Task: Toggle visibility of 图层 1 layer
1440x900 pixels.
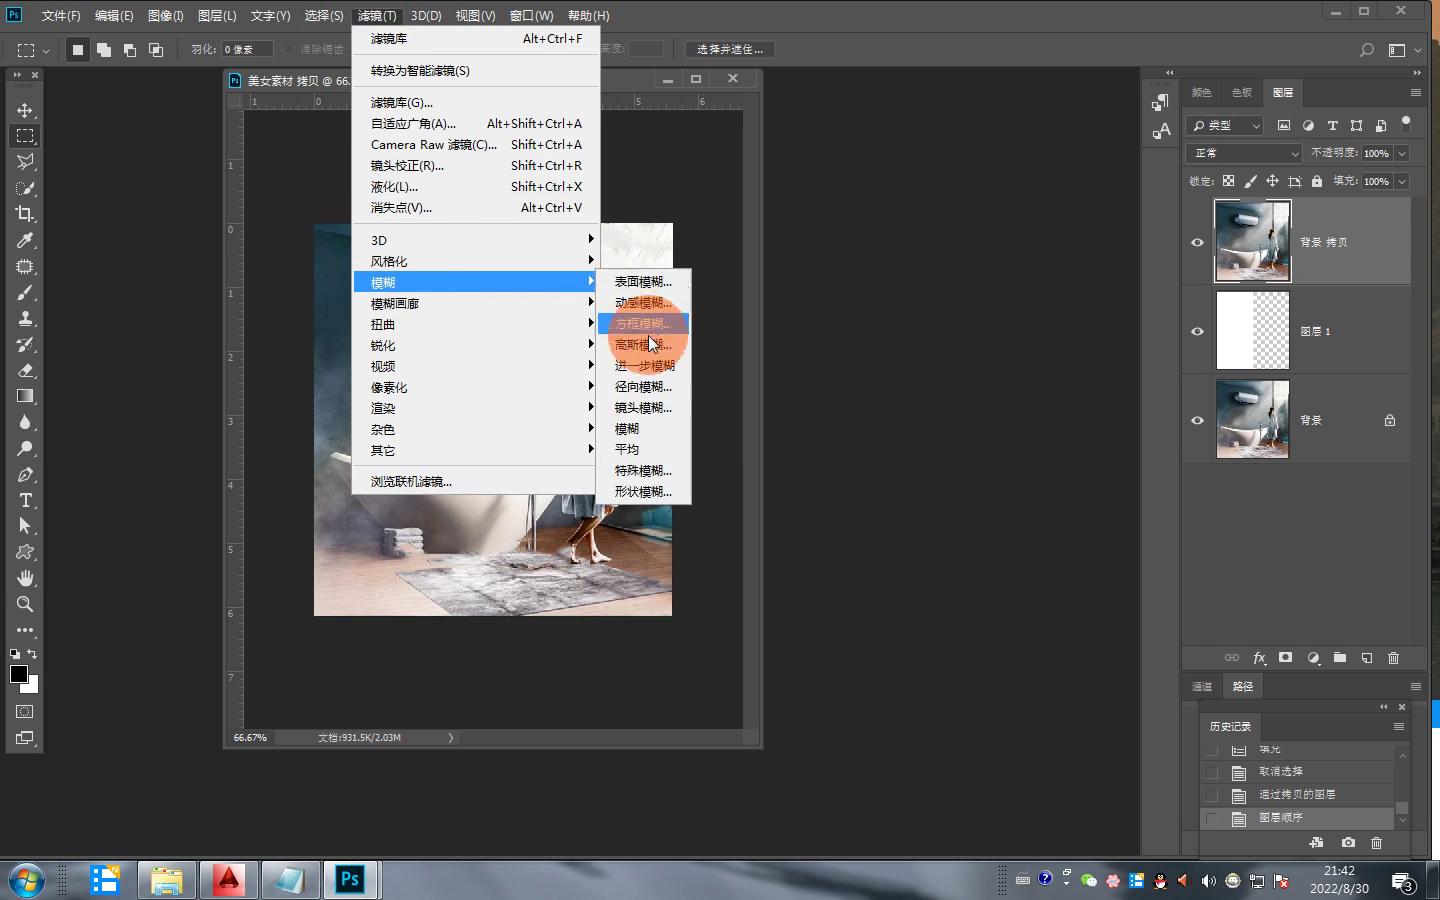Action: click(1197, 331)
